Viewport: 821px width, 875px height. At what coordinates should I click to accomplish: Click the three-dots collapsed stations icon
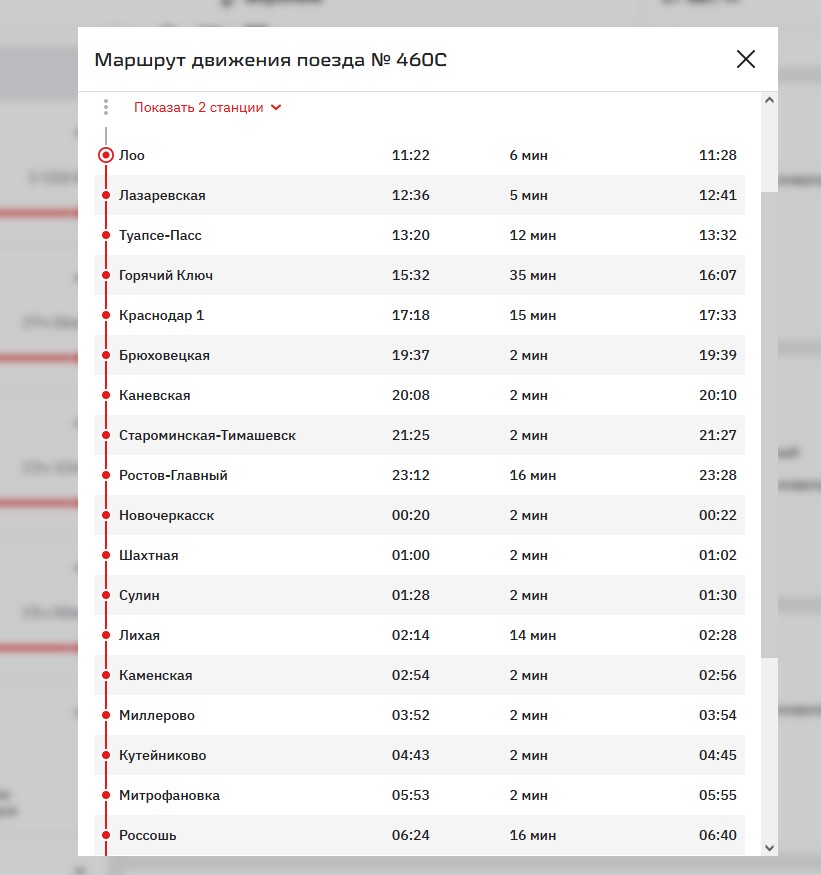pyautogui.click(x=106, y=107)
